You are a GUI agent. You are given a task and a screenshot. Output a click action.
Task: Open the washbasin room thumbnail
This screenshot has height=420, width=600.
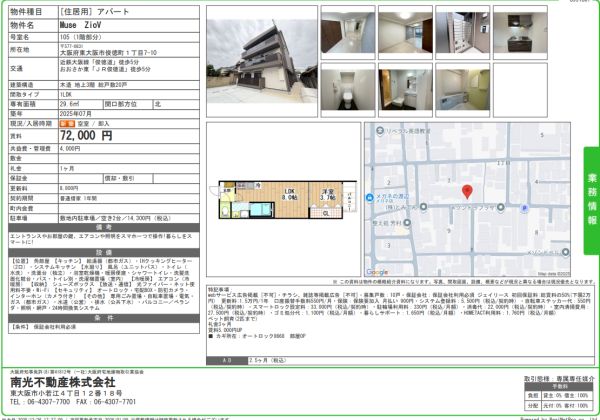point(405,90)
